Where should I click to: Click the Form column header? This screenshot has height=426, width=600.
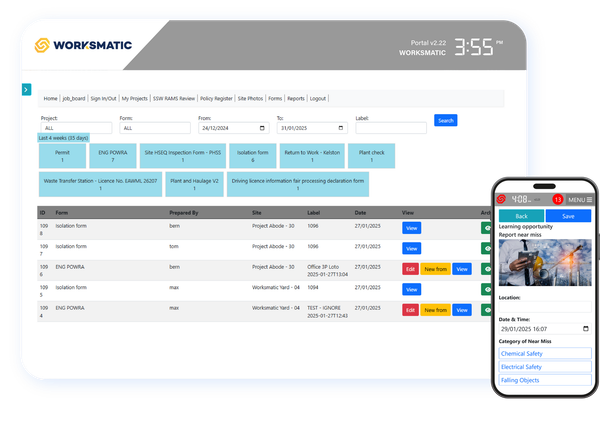pyautogui.click(x=62, y=213)
